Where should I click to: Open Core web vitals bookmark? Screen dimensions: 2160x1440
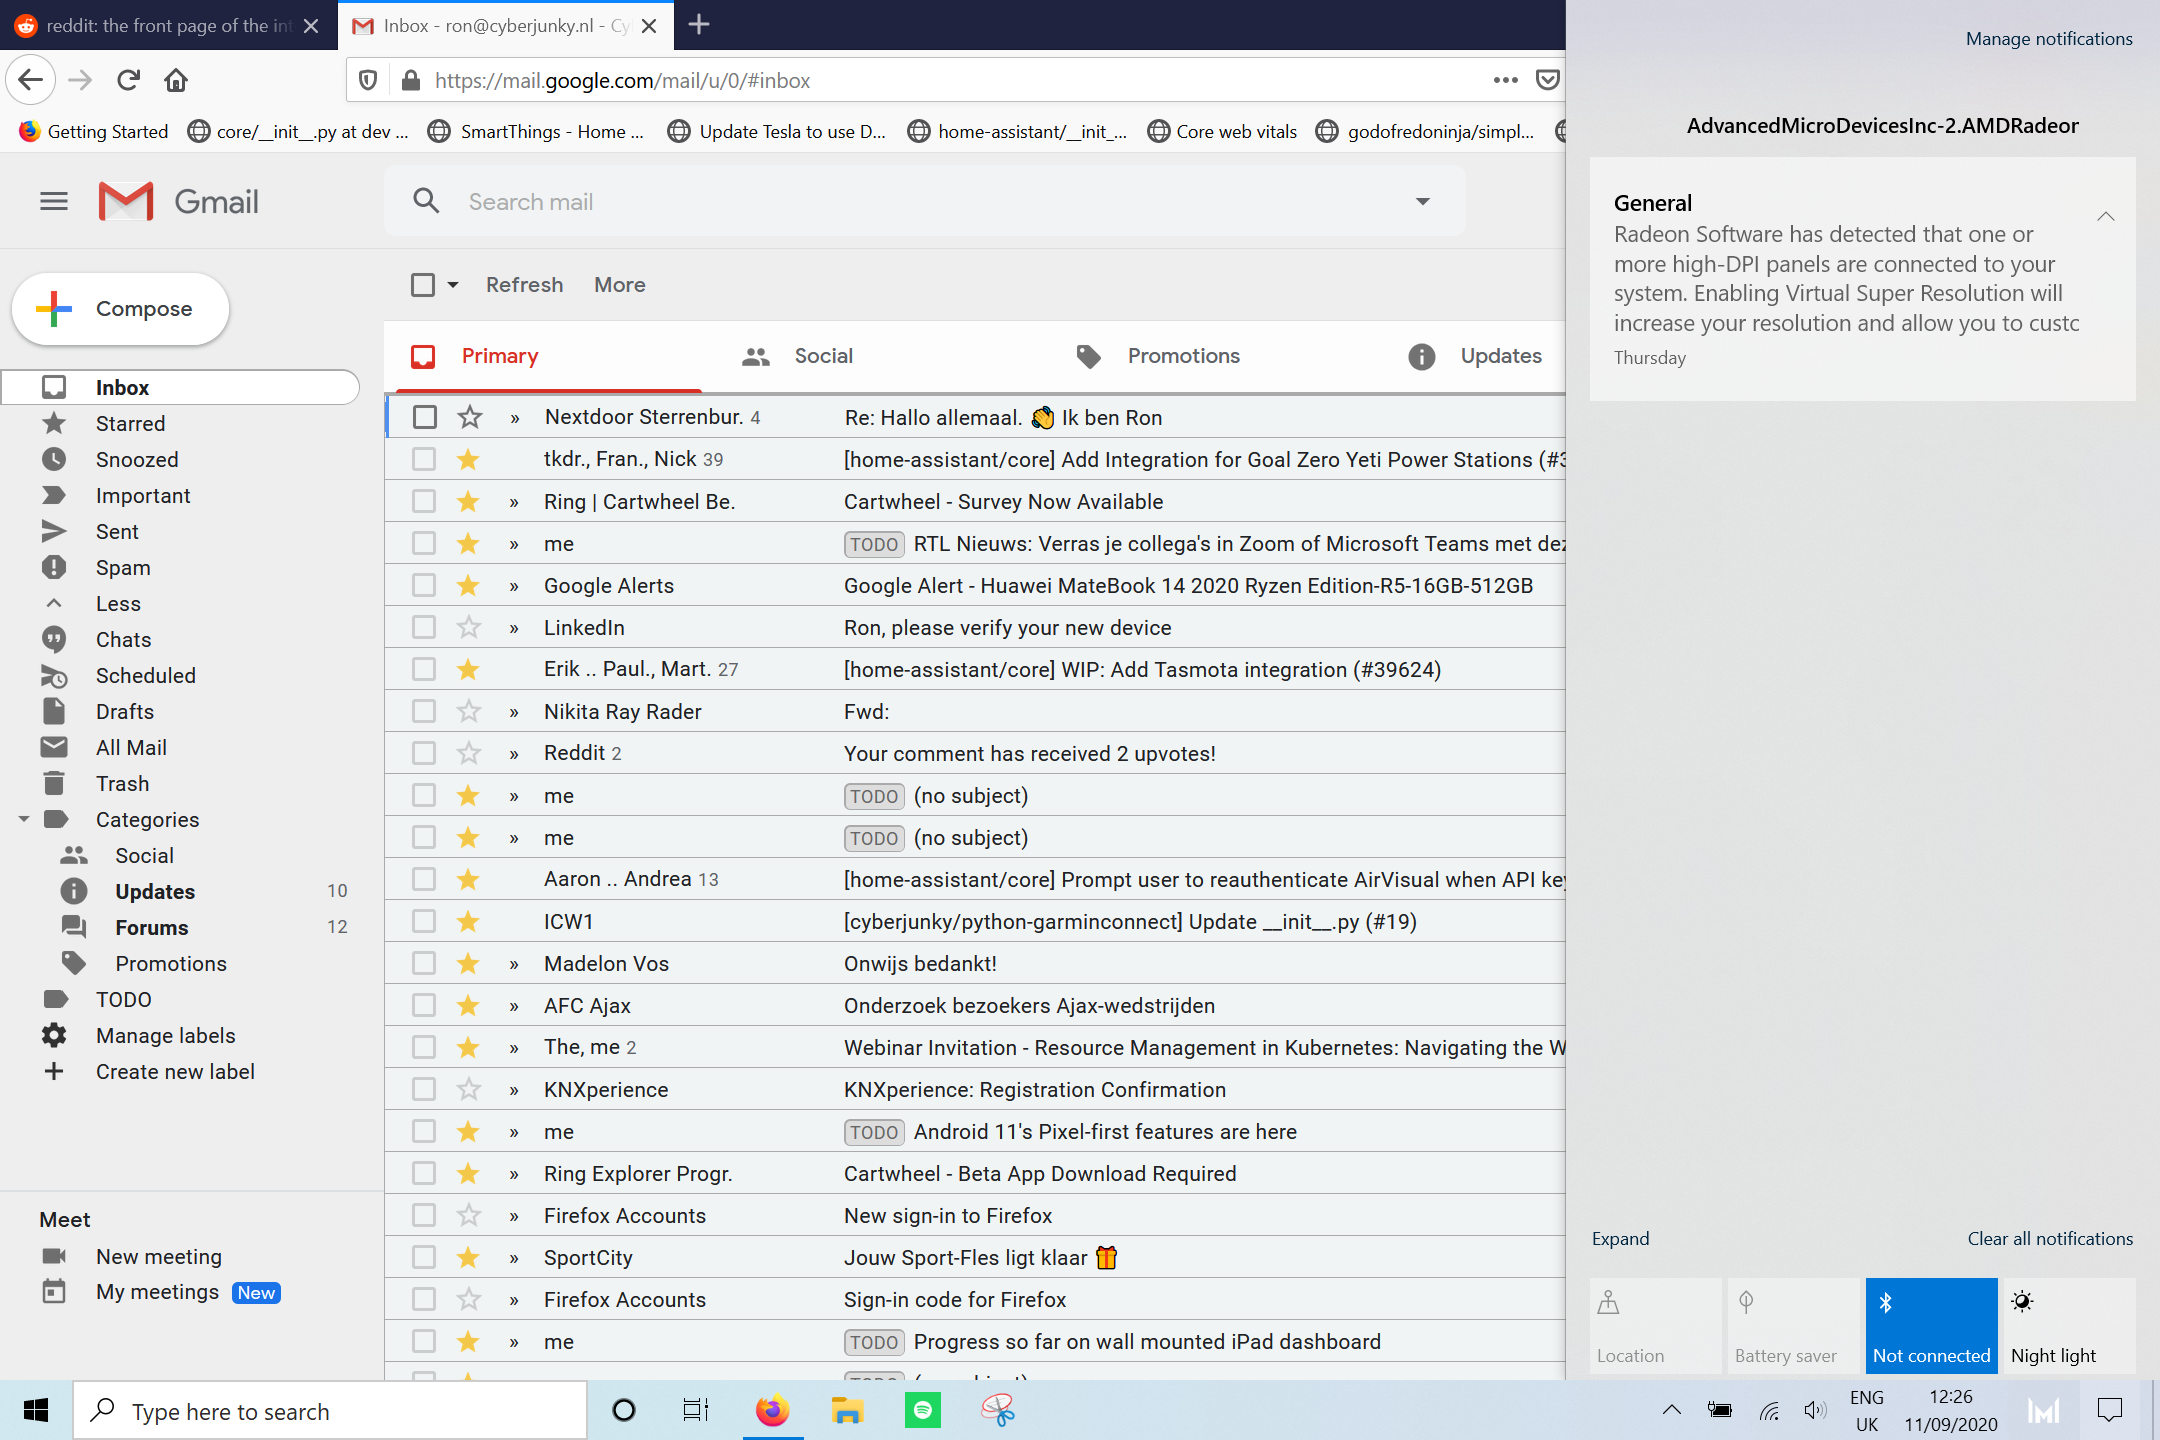click(1222, 132)
